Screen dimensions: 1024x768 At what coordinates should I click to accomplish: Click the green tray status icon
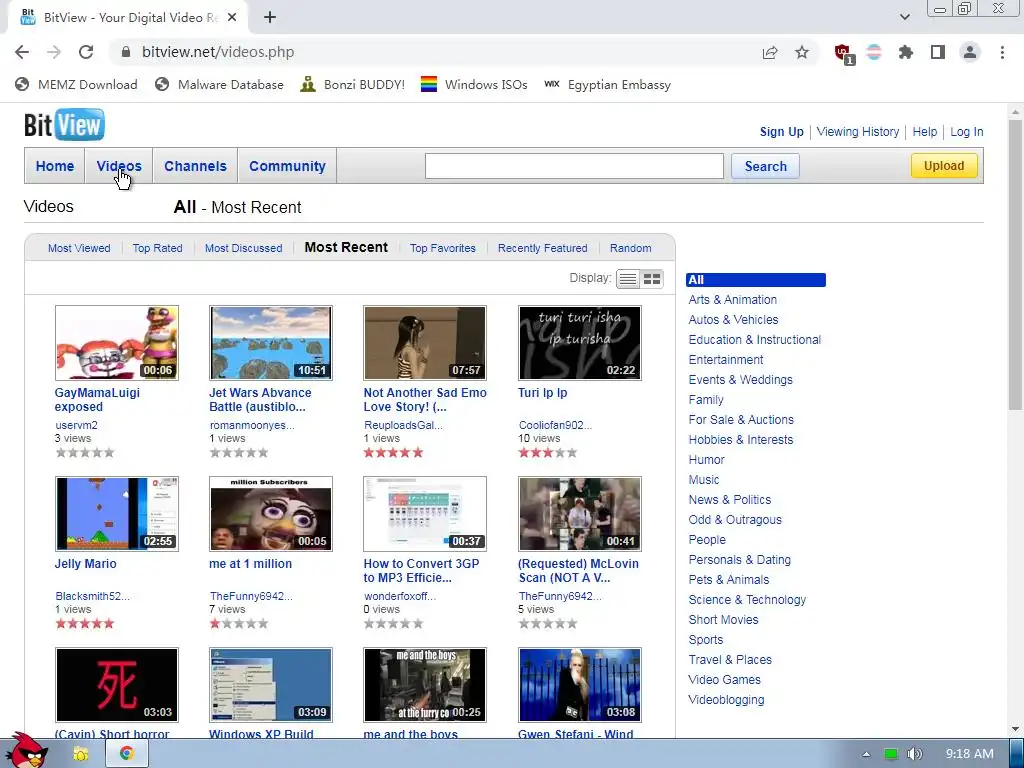890,754
